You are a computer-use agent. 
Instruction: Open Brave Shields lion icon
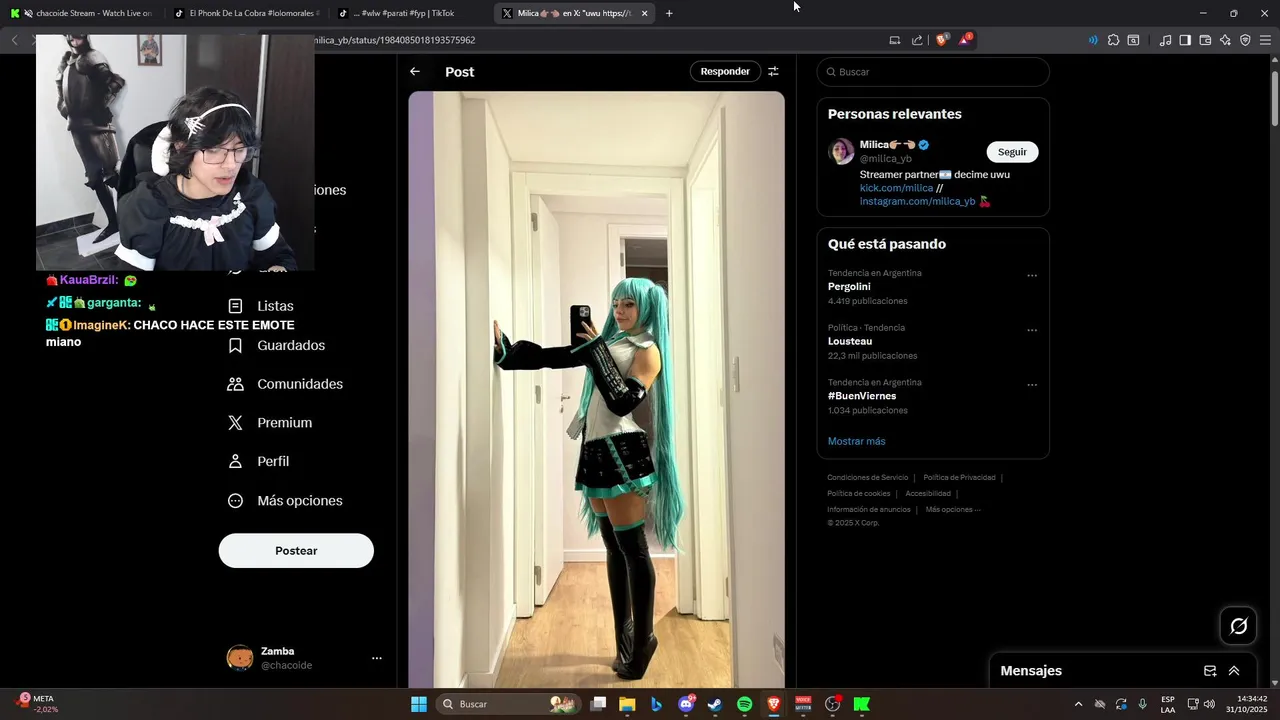(942, 40)
